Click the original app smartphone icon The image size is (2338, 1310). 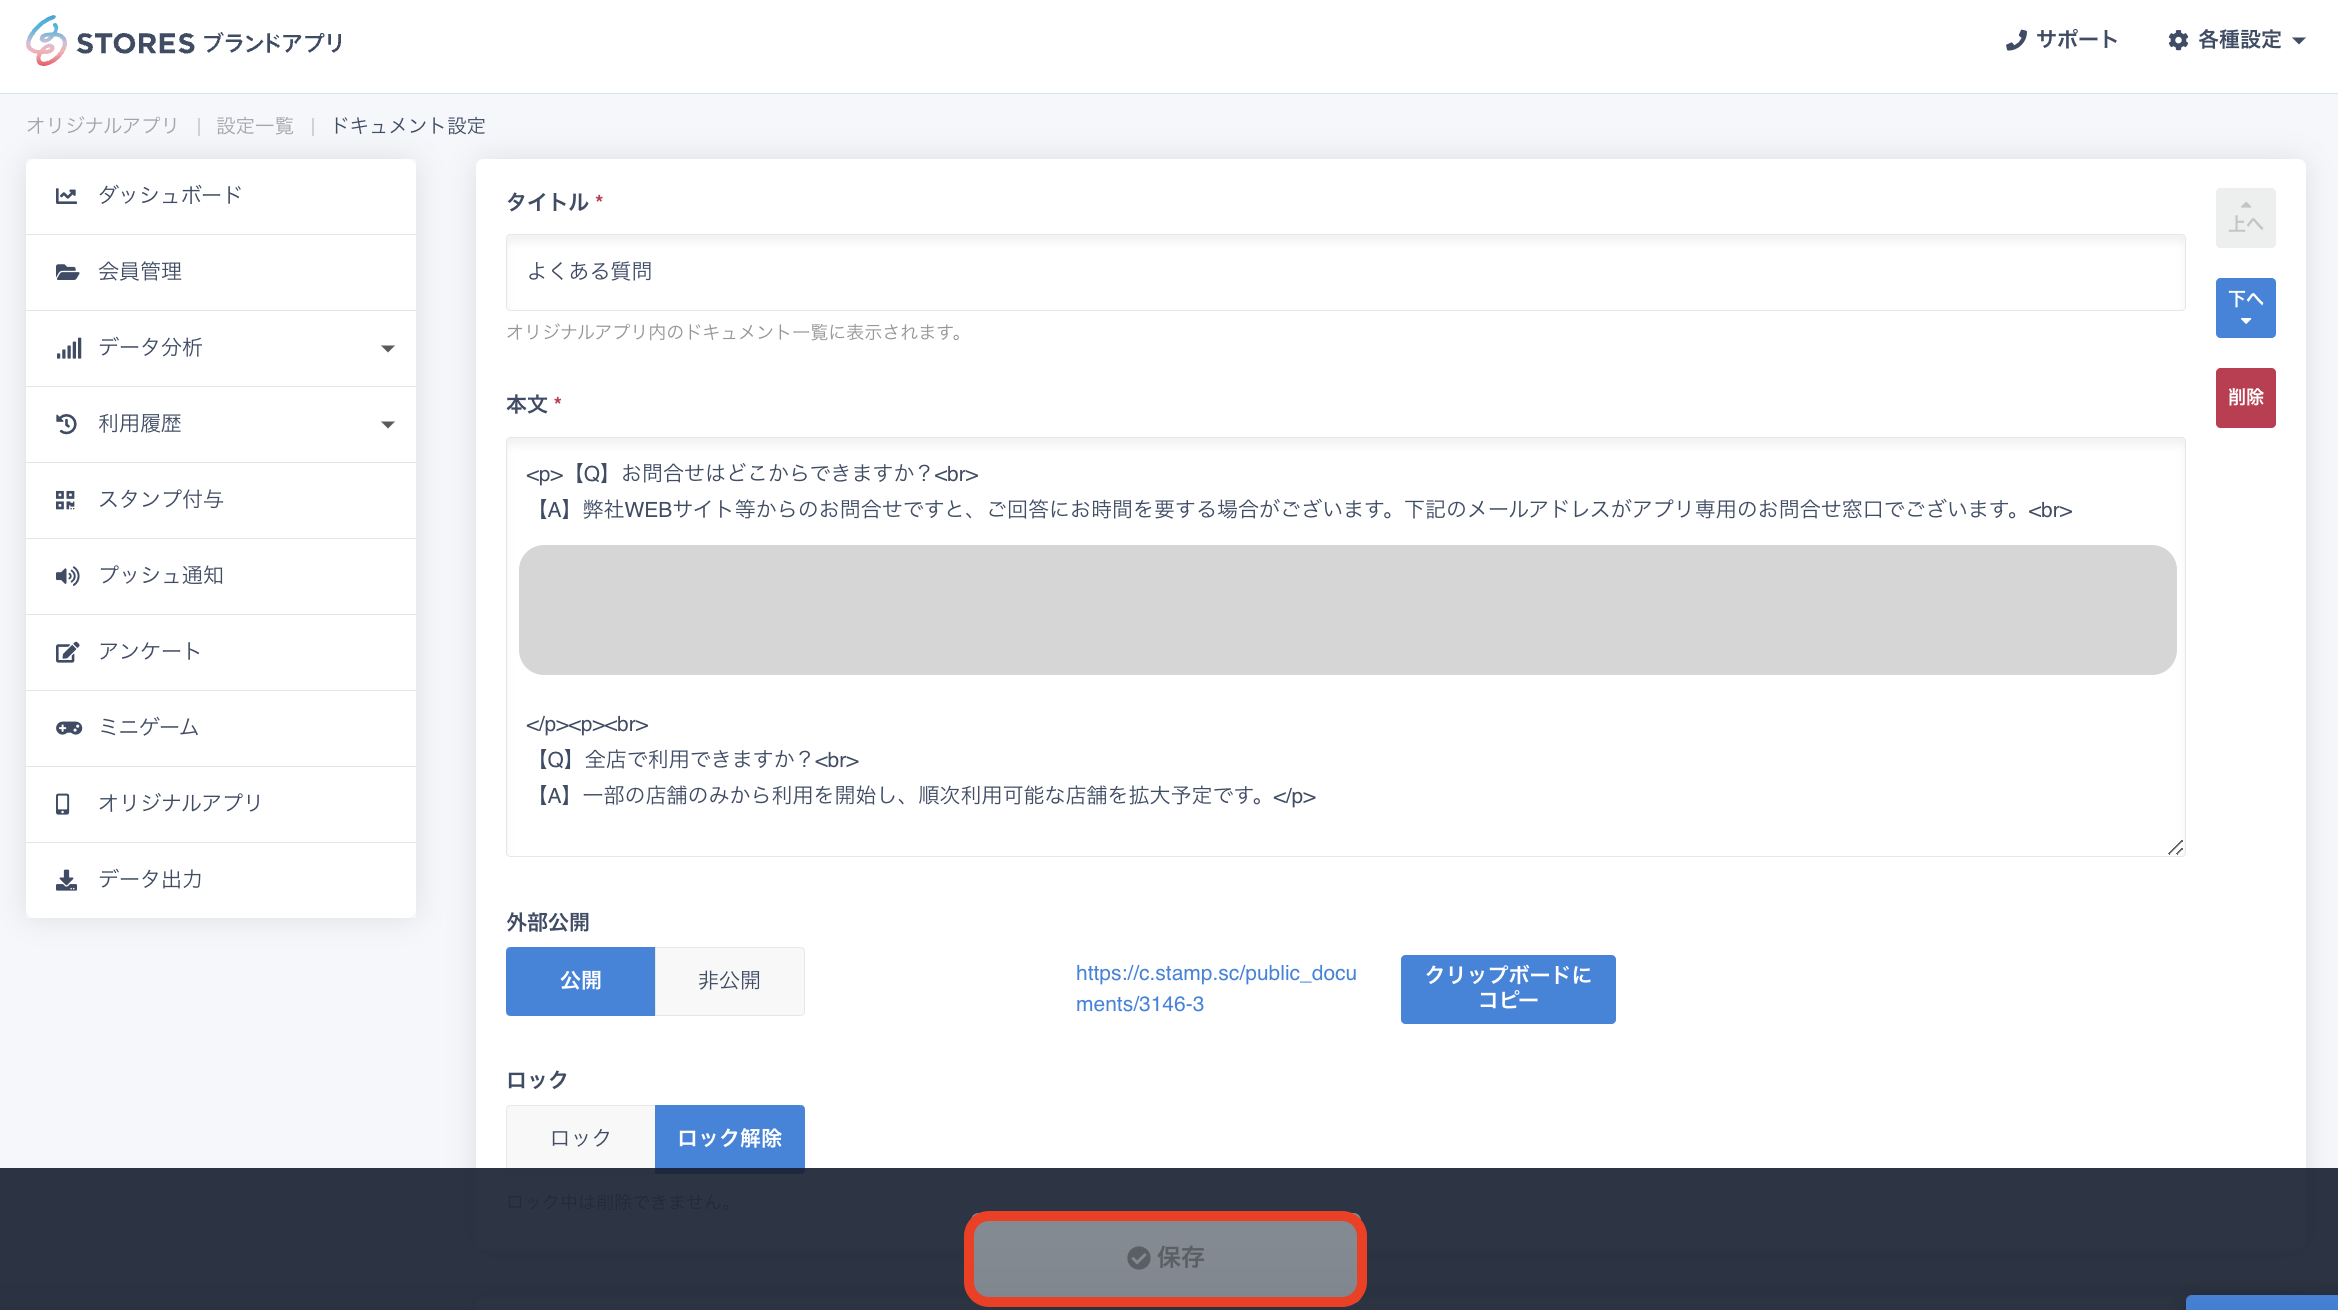click(x=63, y=804)
